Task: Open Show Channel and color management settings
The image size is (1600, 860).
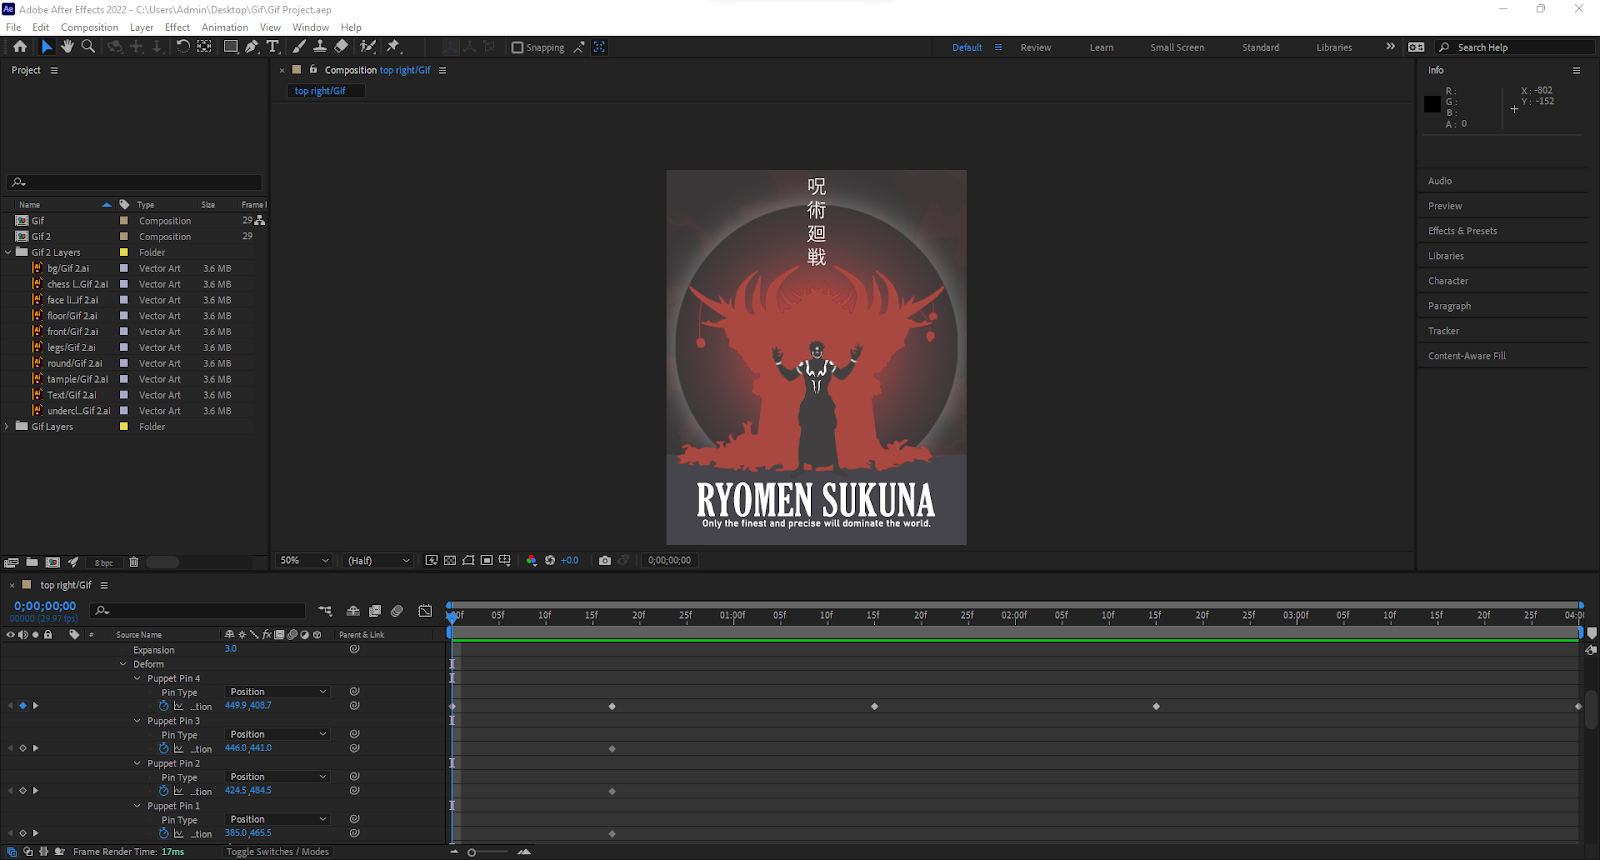Action: click(531, 560)
